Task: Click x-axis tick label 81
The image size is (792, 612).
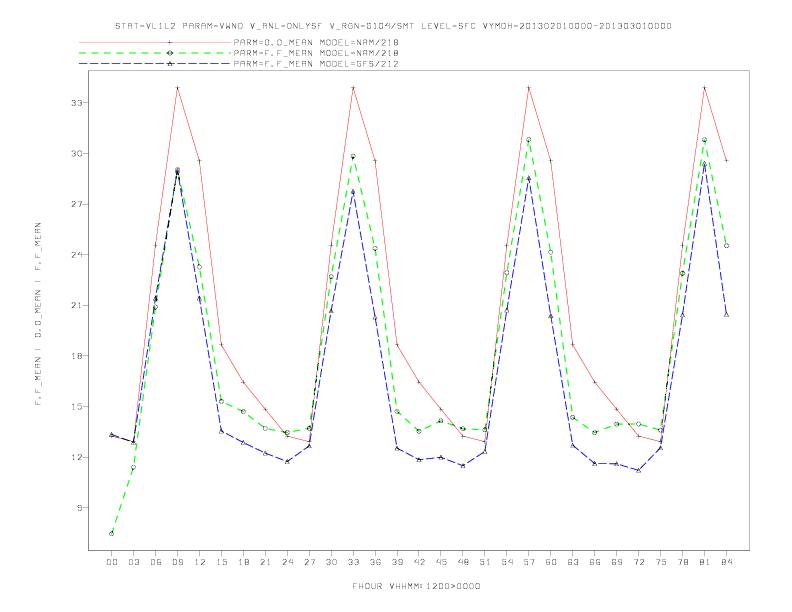Action: 705,562
